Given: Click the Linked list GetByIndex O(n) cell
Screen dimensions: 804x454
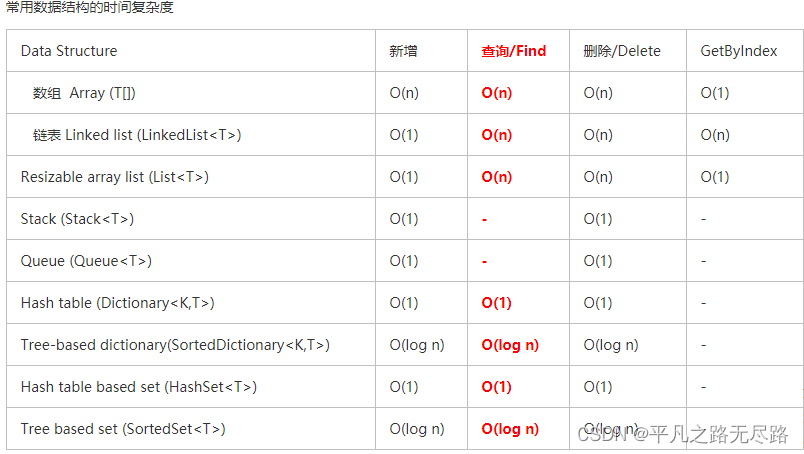Looking at the screenshot, I should pyautogui.click(x=714, y=135).
